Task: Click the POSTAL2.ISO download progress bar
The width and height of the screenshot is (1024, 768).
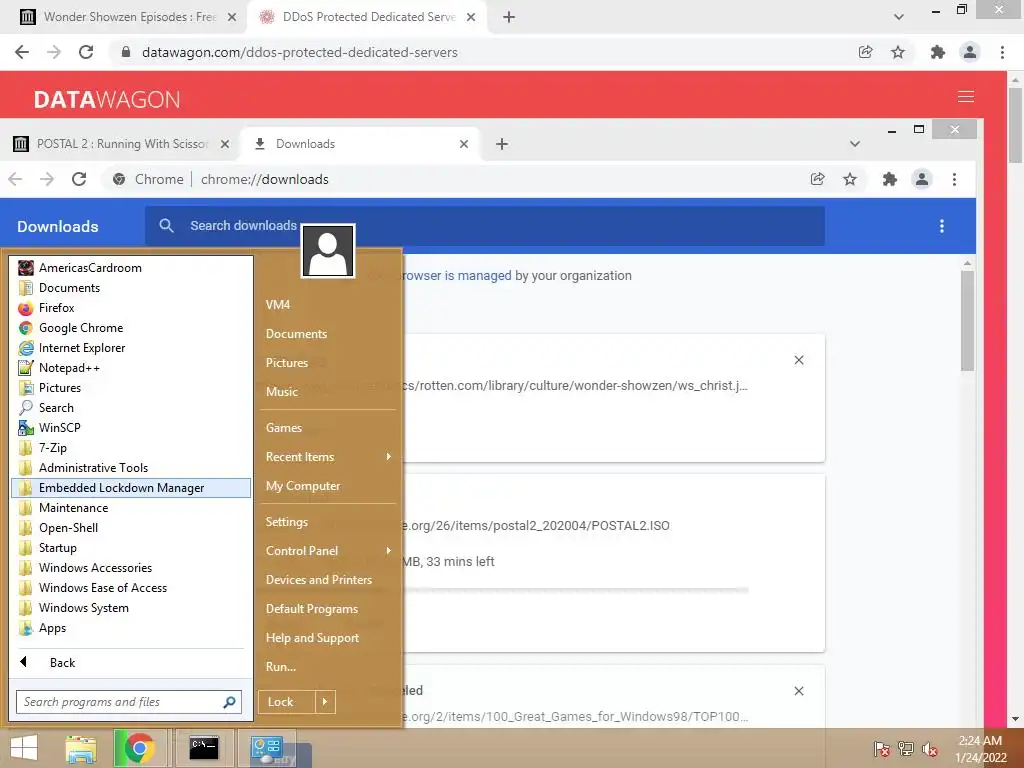Action: coord(575,590)
